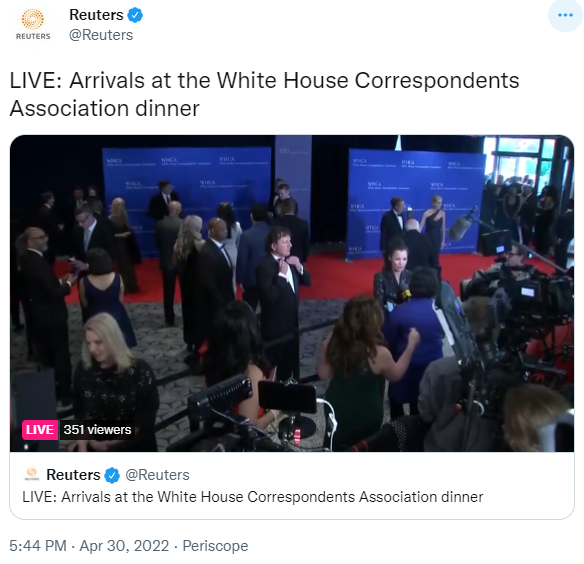Click the Periscope source label

(215, 546)
